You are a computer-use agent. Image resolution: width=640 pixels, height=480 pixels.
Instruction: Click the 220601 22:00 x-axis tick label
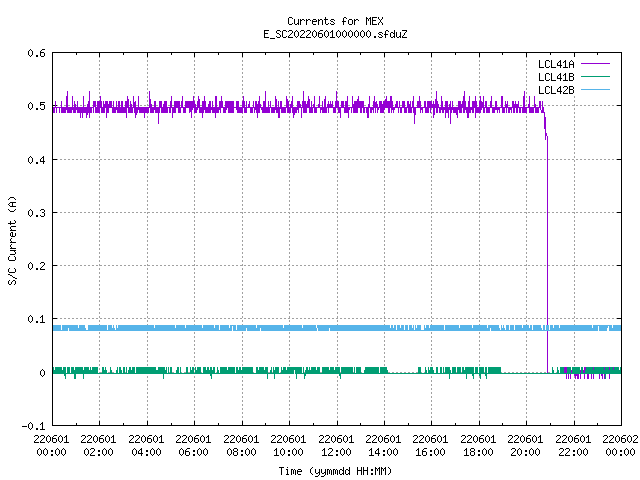(573, 446)
